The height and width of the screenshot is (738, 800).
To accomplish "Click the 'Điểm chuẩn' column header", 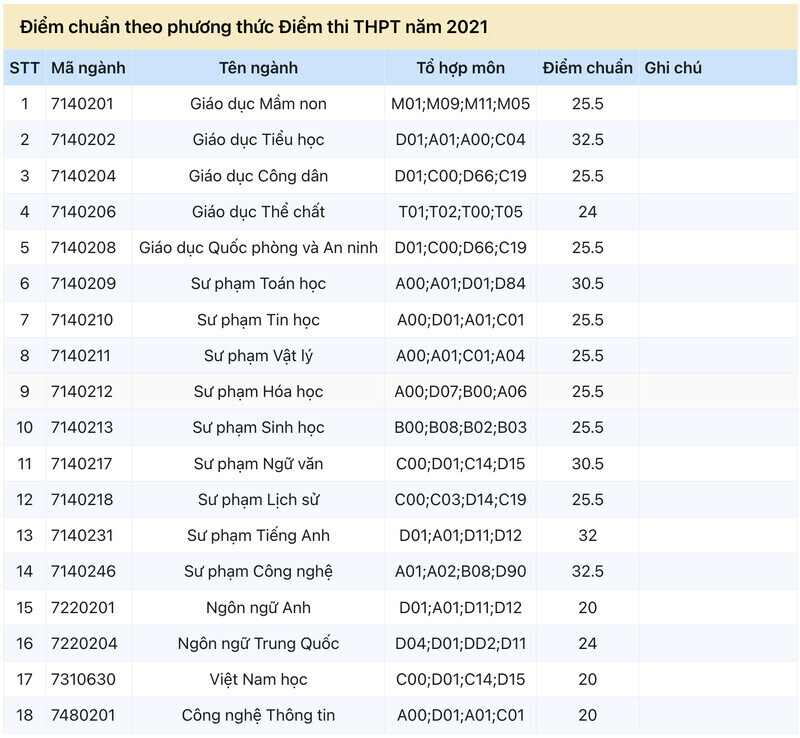I will [x=587, y=67].
